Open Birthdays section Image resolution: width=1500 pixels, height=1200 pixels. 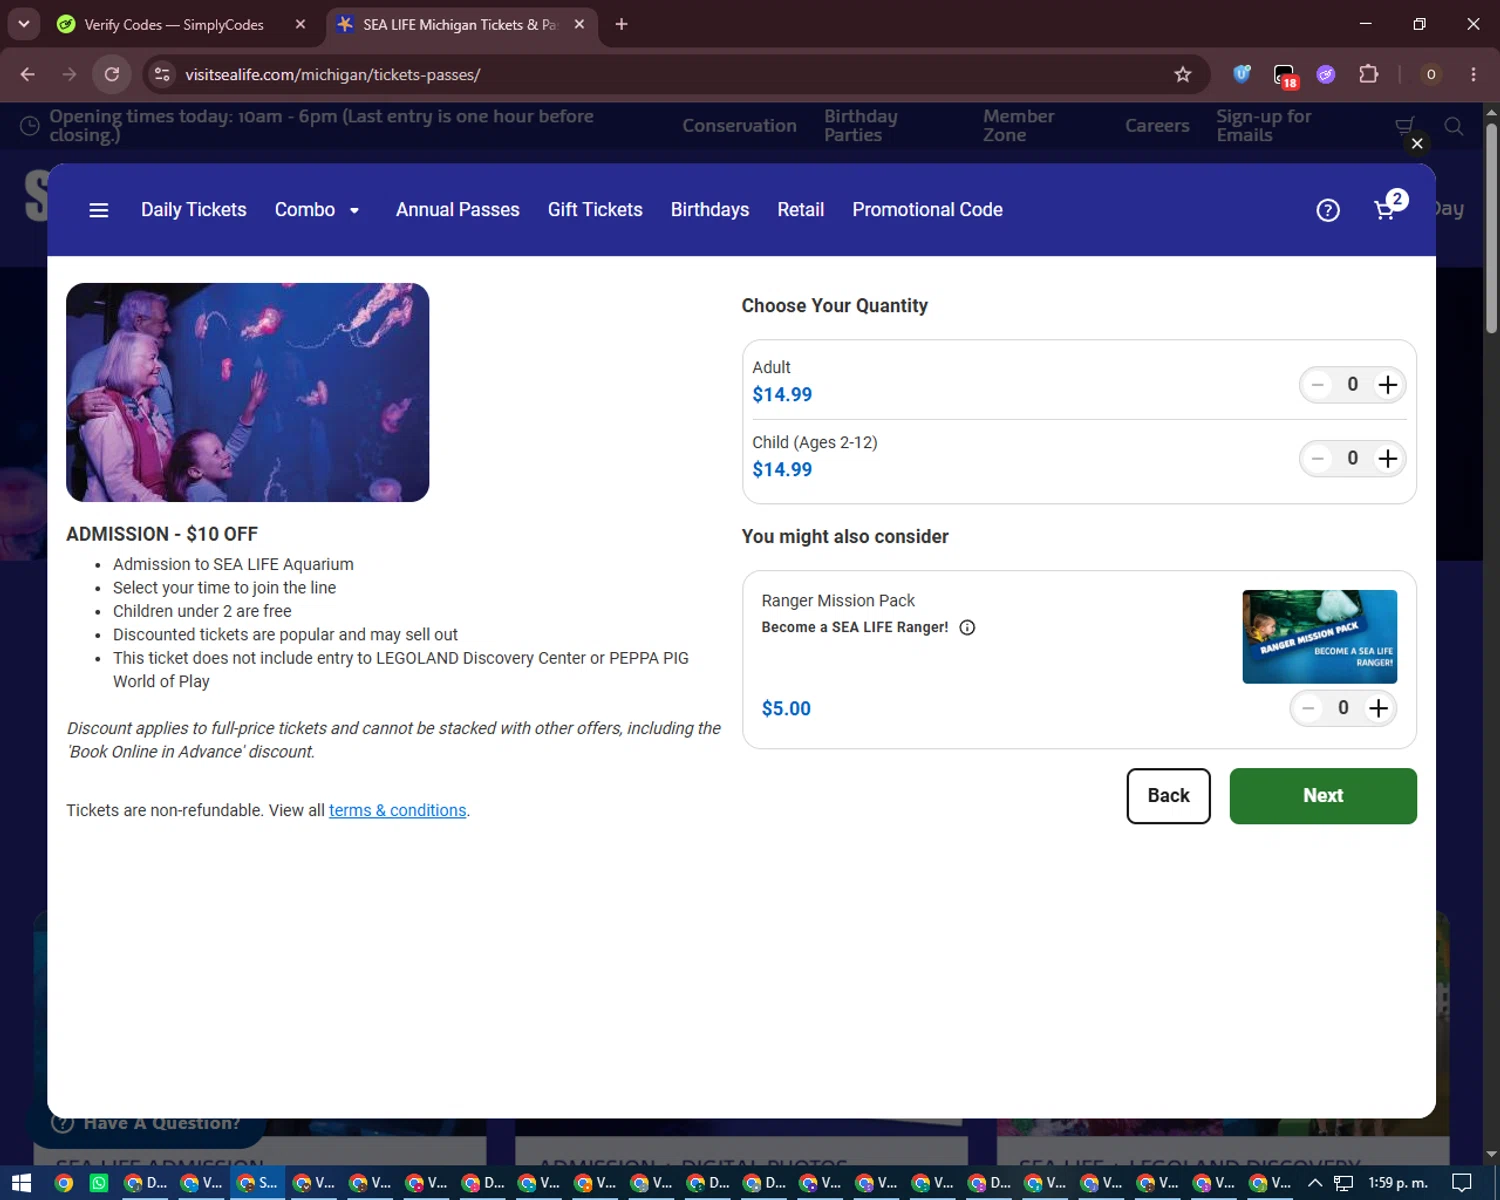coord(710,210)
